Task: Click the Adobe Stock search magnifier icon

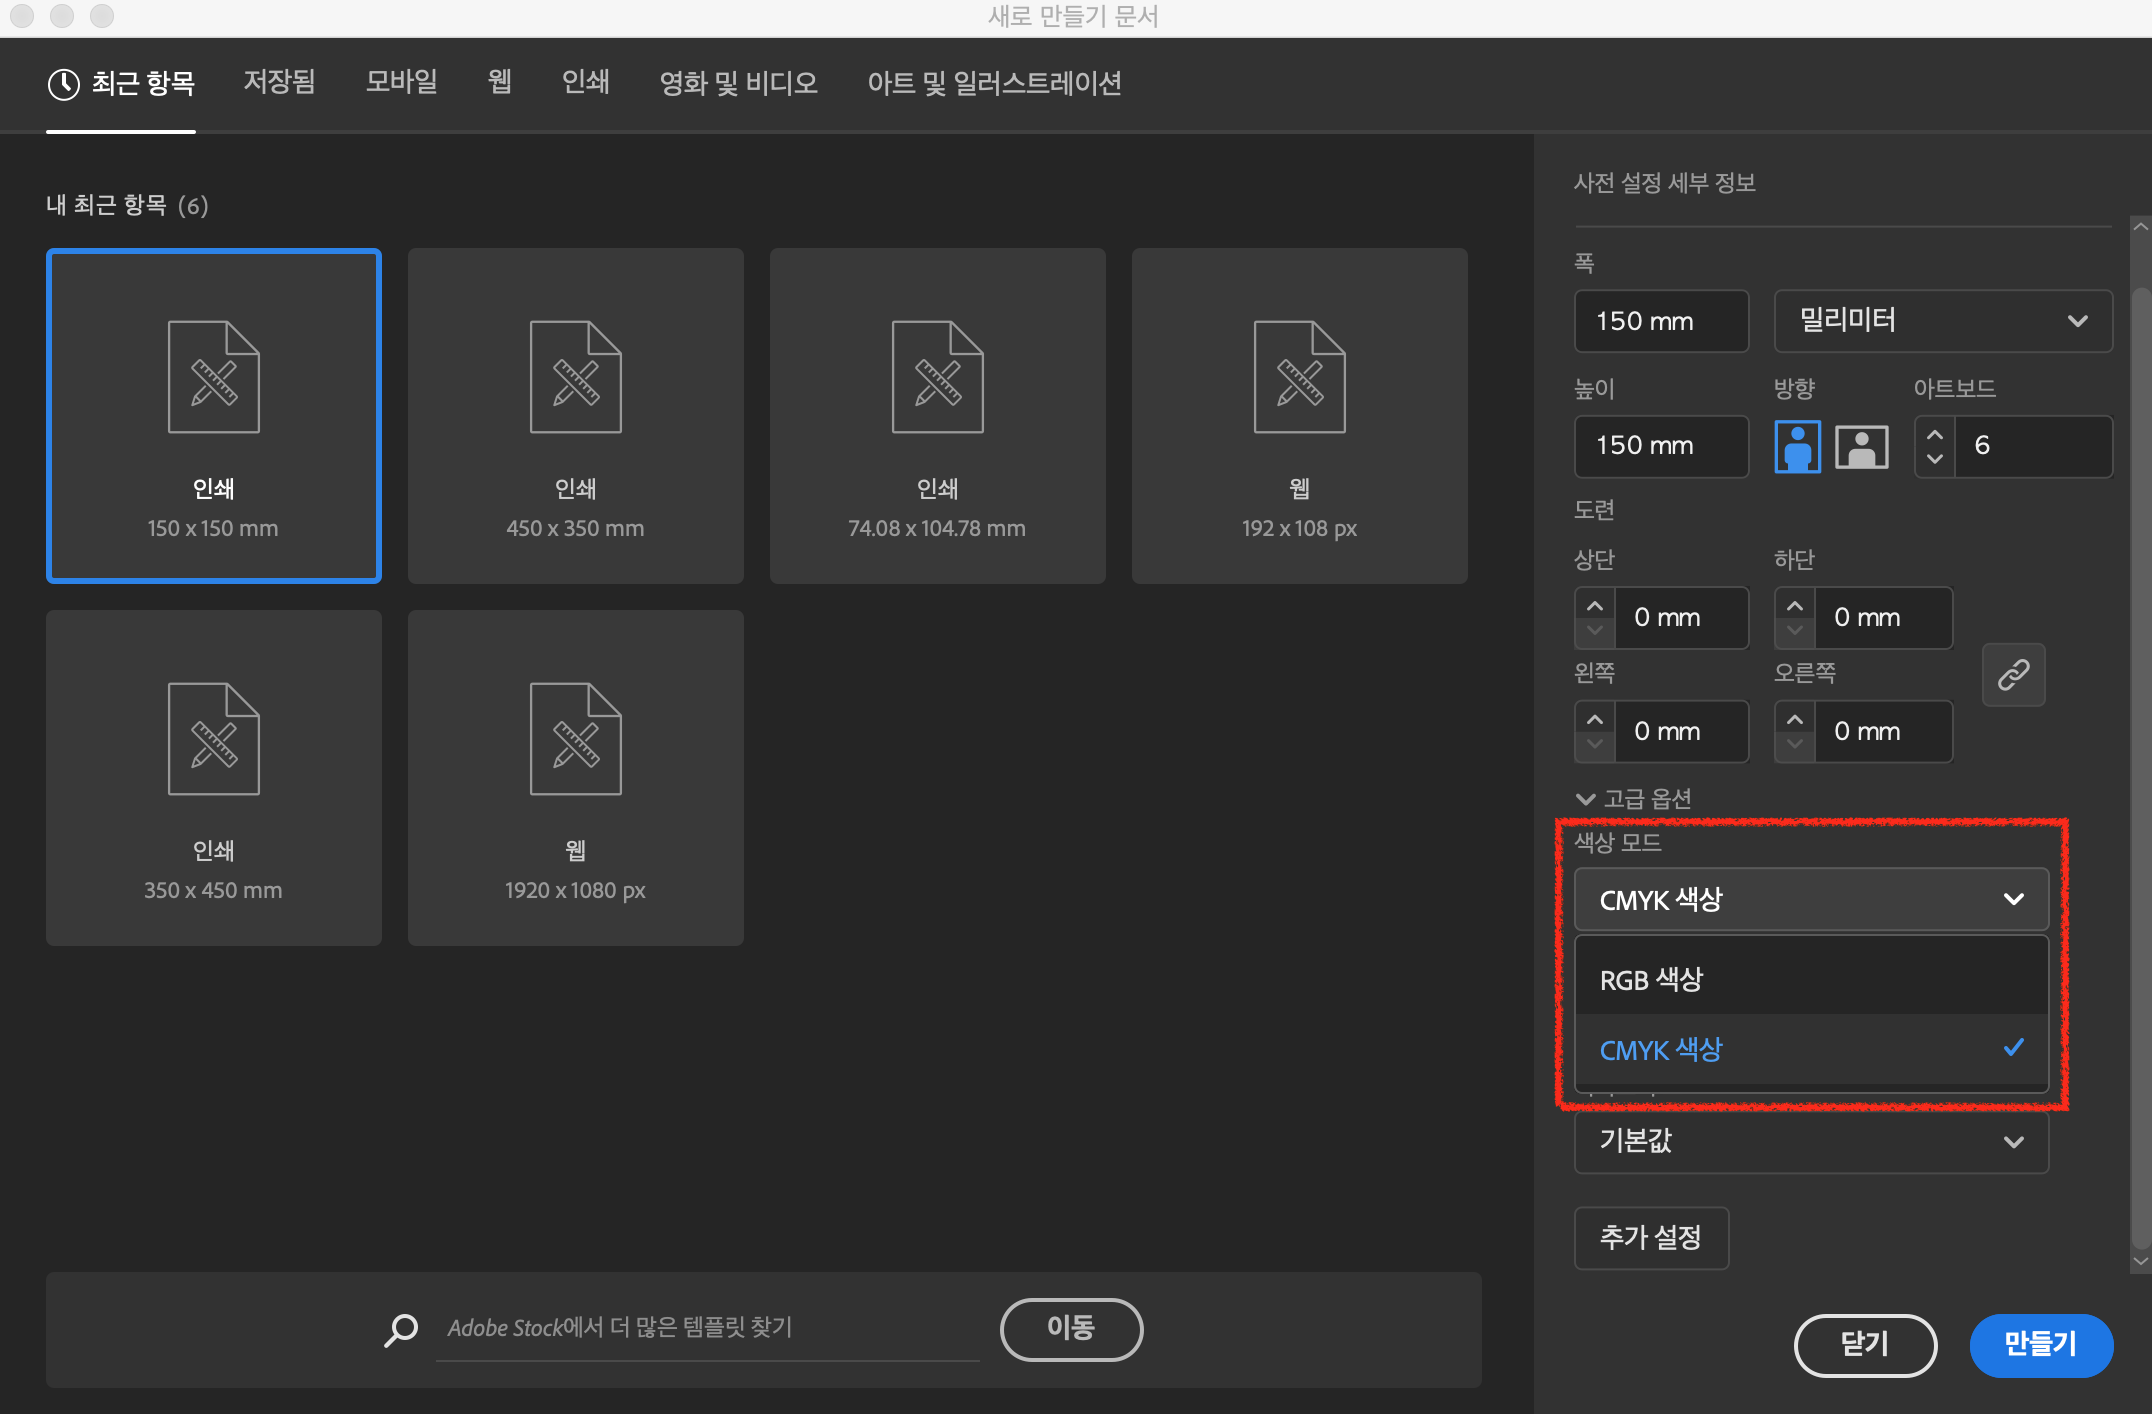Action: tap(401, 1329)
